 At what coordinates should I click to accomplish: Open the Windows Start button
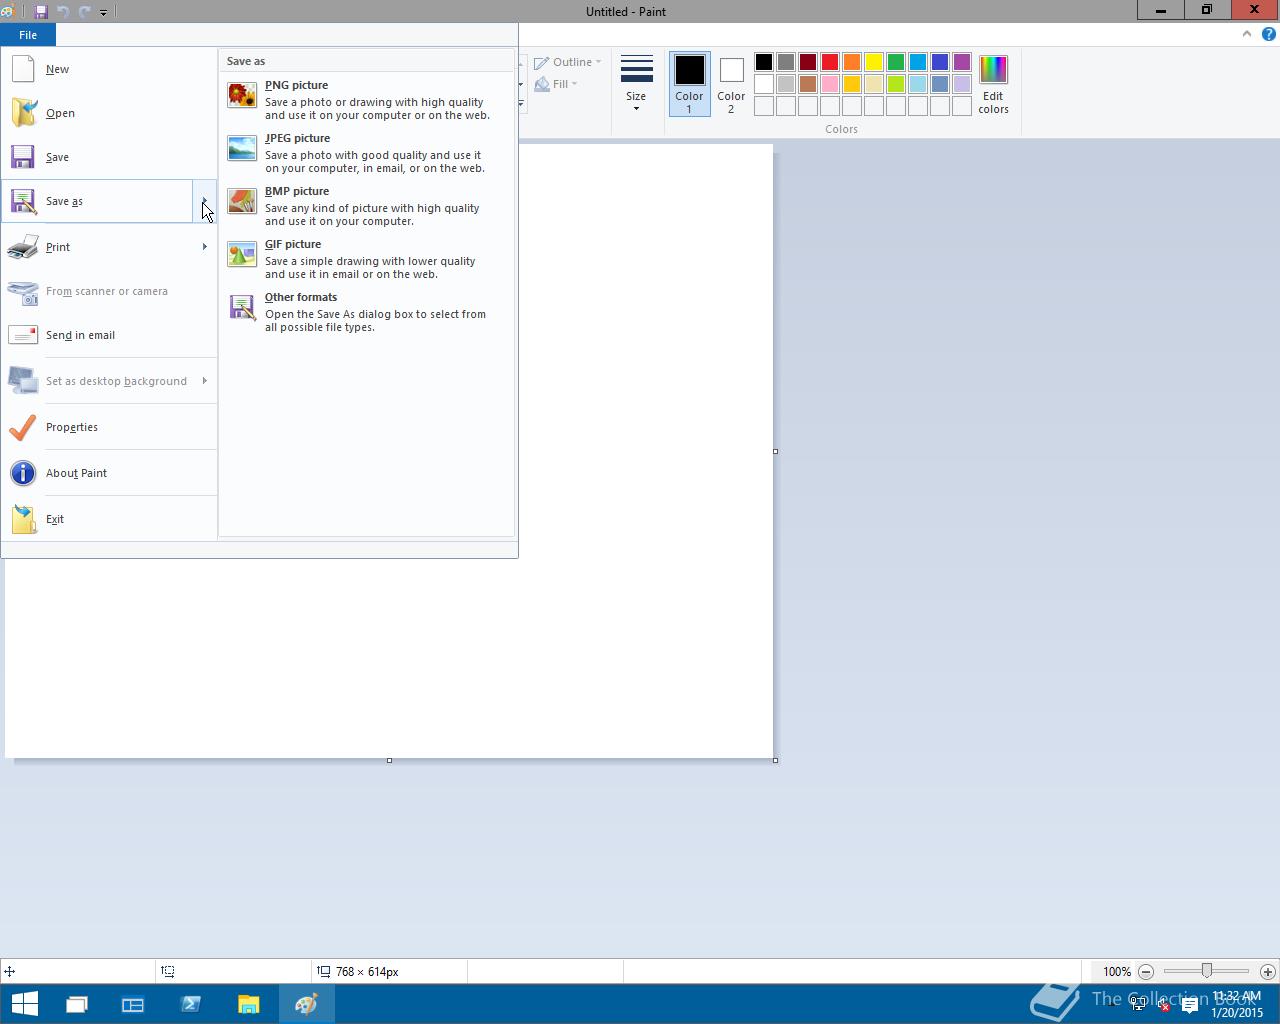click(24, 1003)
